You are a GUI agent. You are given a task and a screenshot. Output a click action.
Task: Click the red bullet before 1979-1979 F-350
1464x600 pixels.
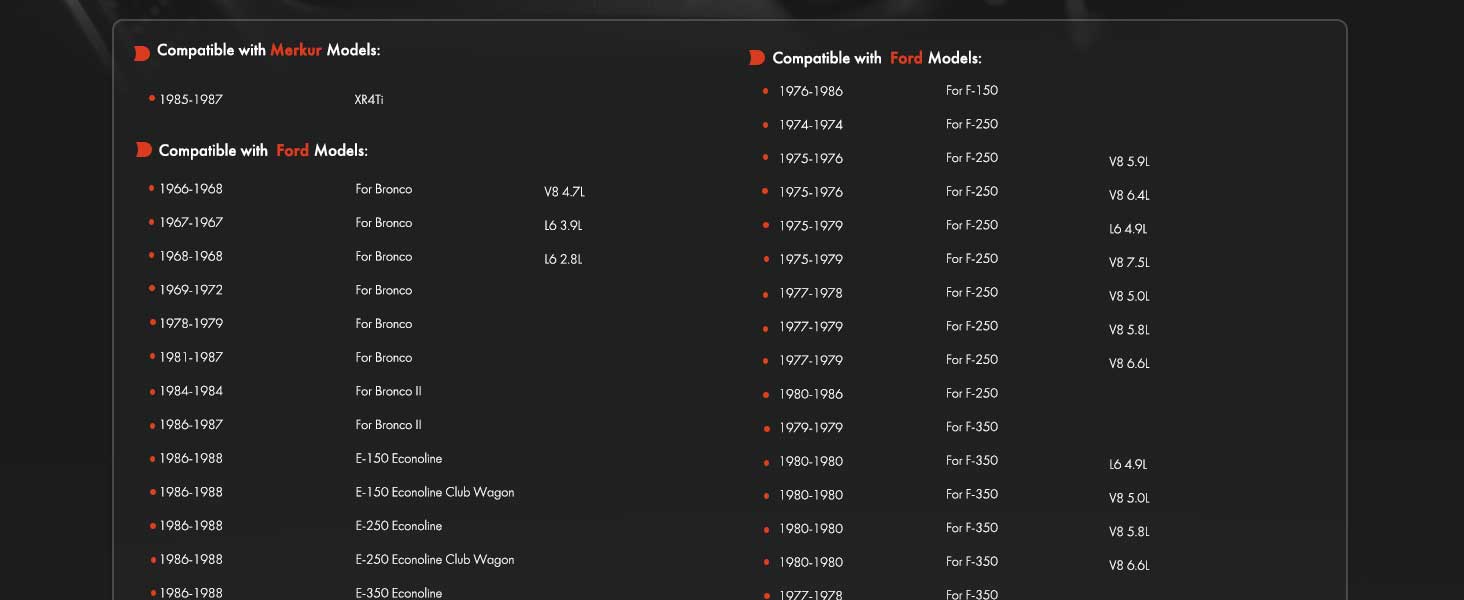click(765, 428)
